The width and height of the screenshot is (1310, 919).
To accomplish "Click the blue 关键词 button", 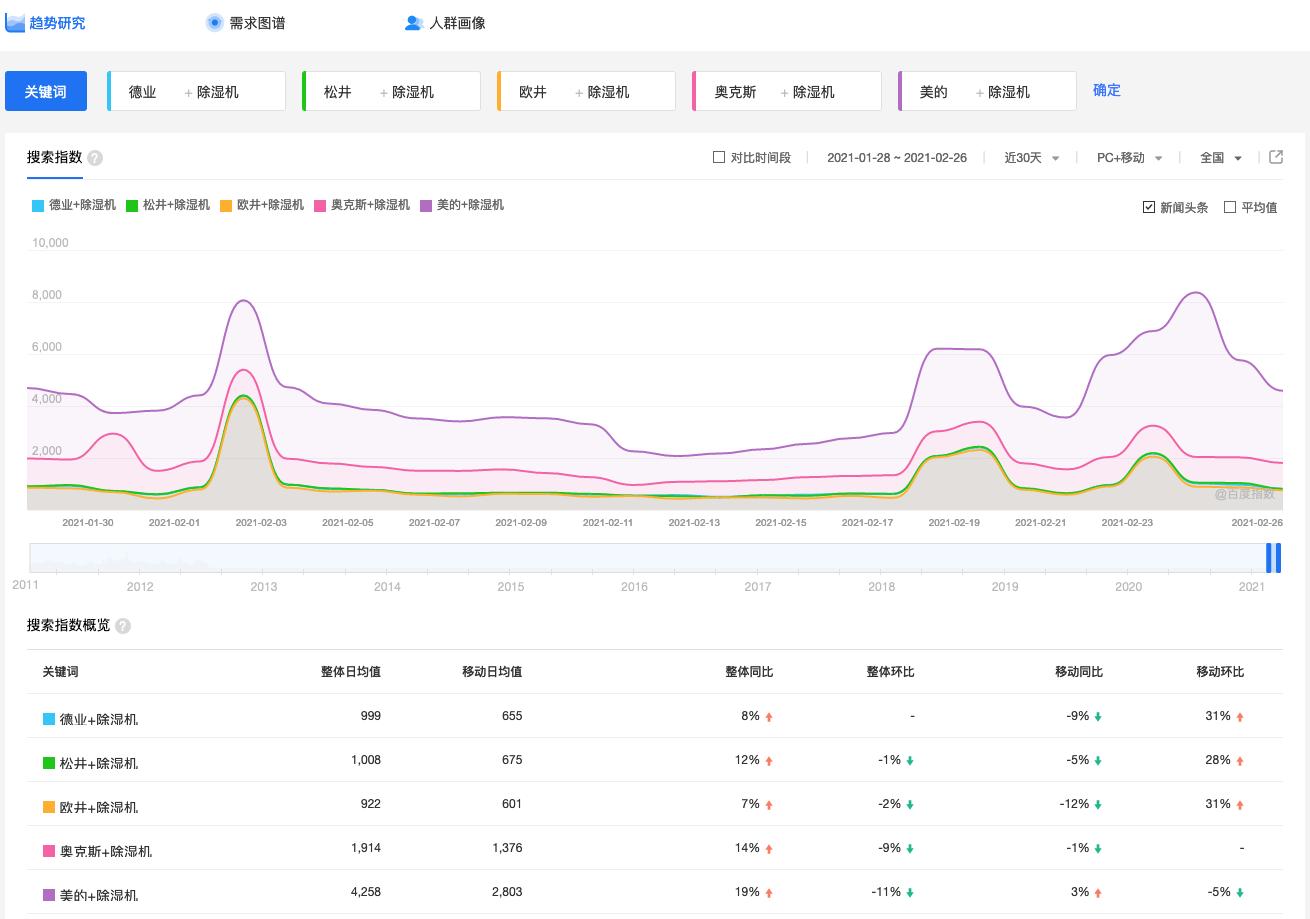I will pyautogui.click(x=46, y=90).
